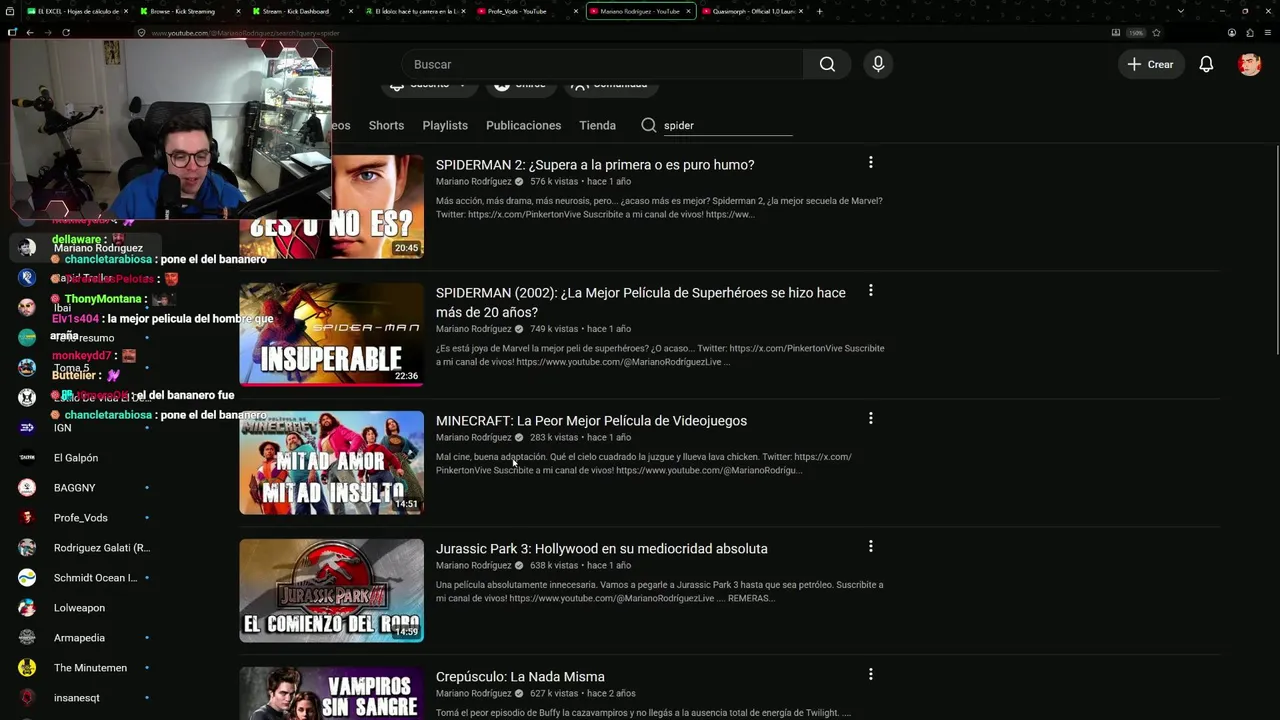Reload the page with the refresh icon
Viewport: 1280px width, 720px height.
[66, 32]
